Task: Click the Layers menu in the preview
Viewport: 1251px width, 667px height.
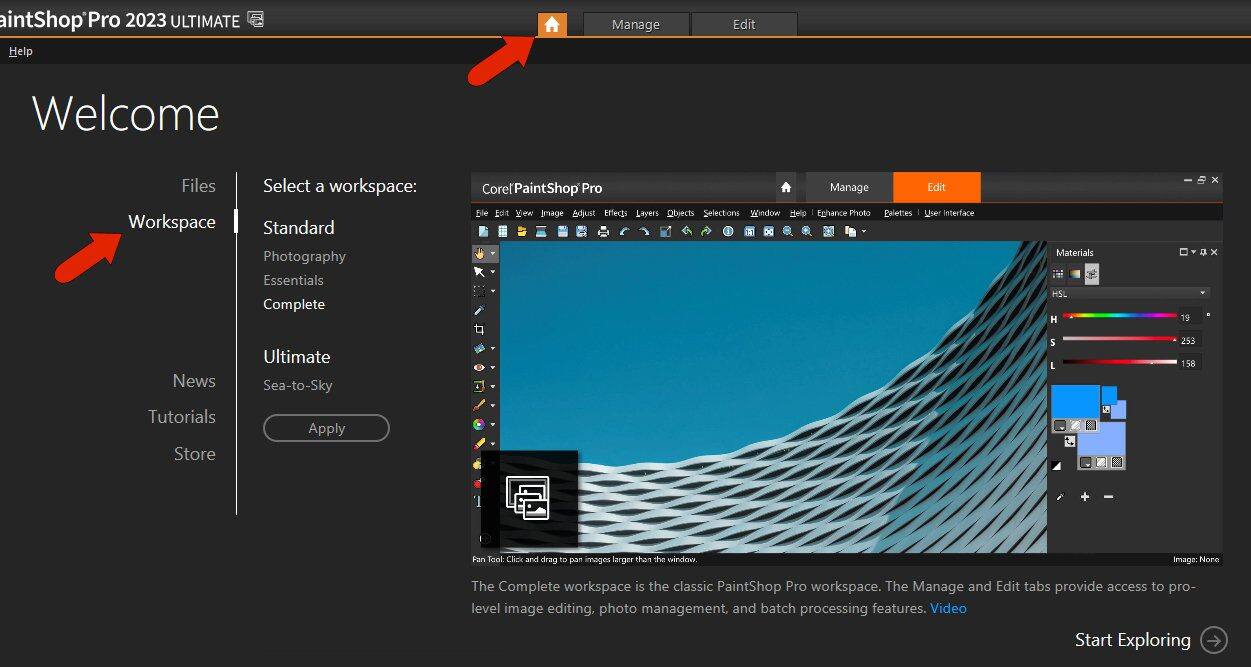Action: [x=647, y=213]
